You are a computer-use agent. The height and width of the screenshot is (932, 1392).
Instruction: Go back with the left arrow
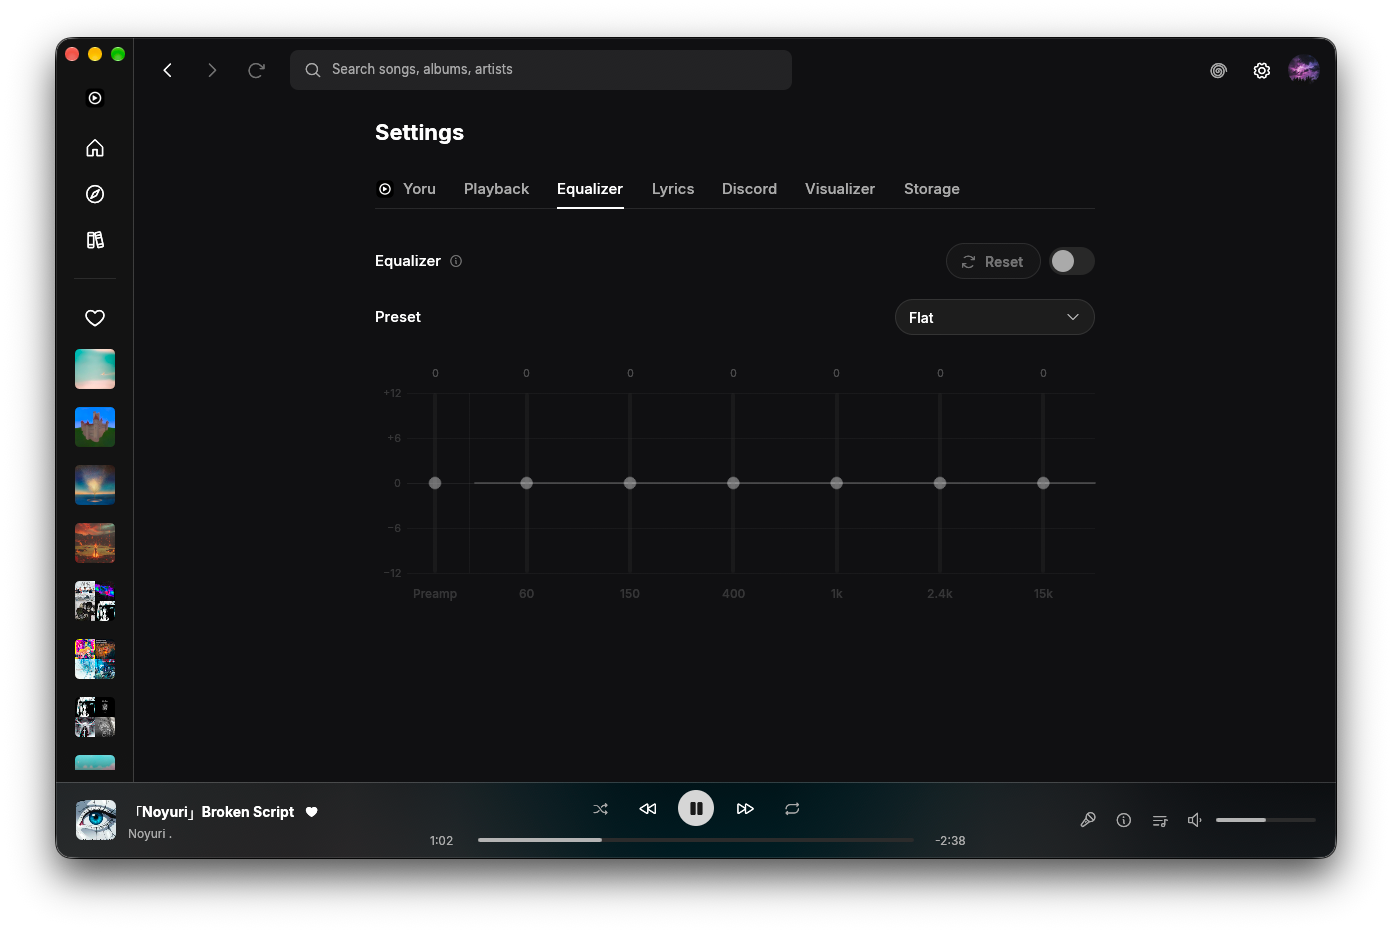point(168,70)
